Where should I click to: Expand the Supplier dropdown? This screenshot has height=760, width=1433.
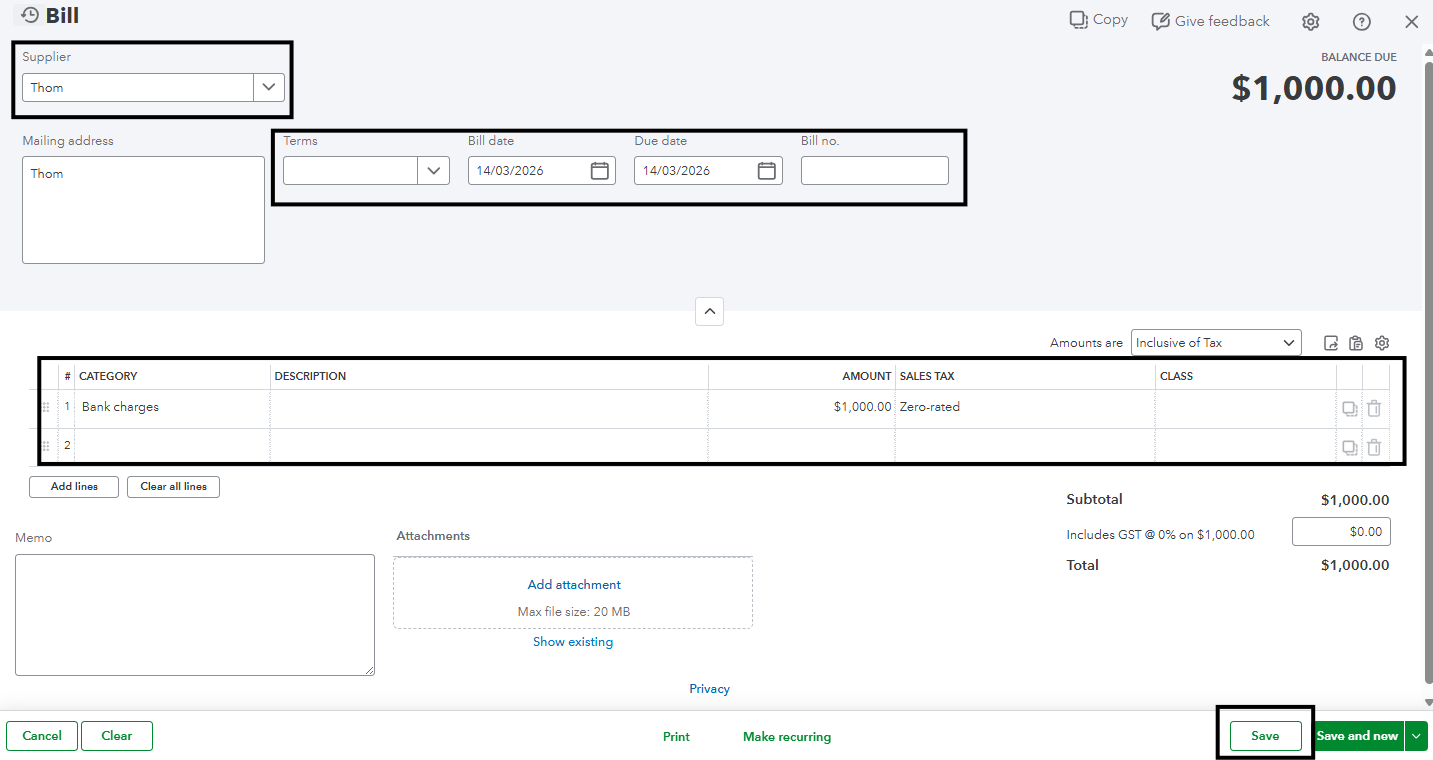pos(268,87)
